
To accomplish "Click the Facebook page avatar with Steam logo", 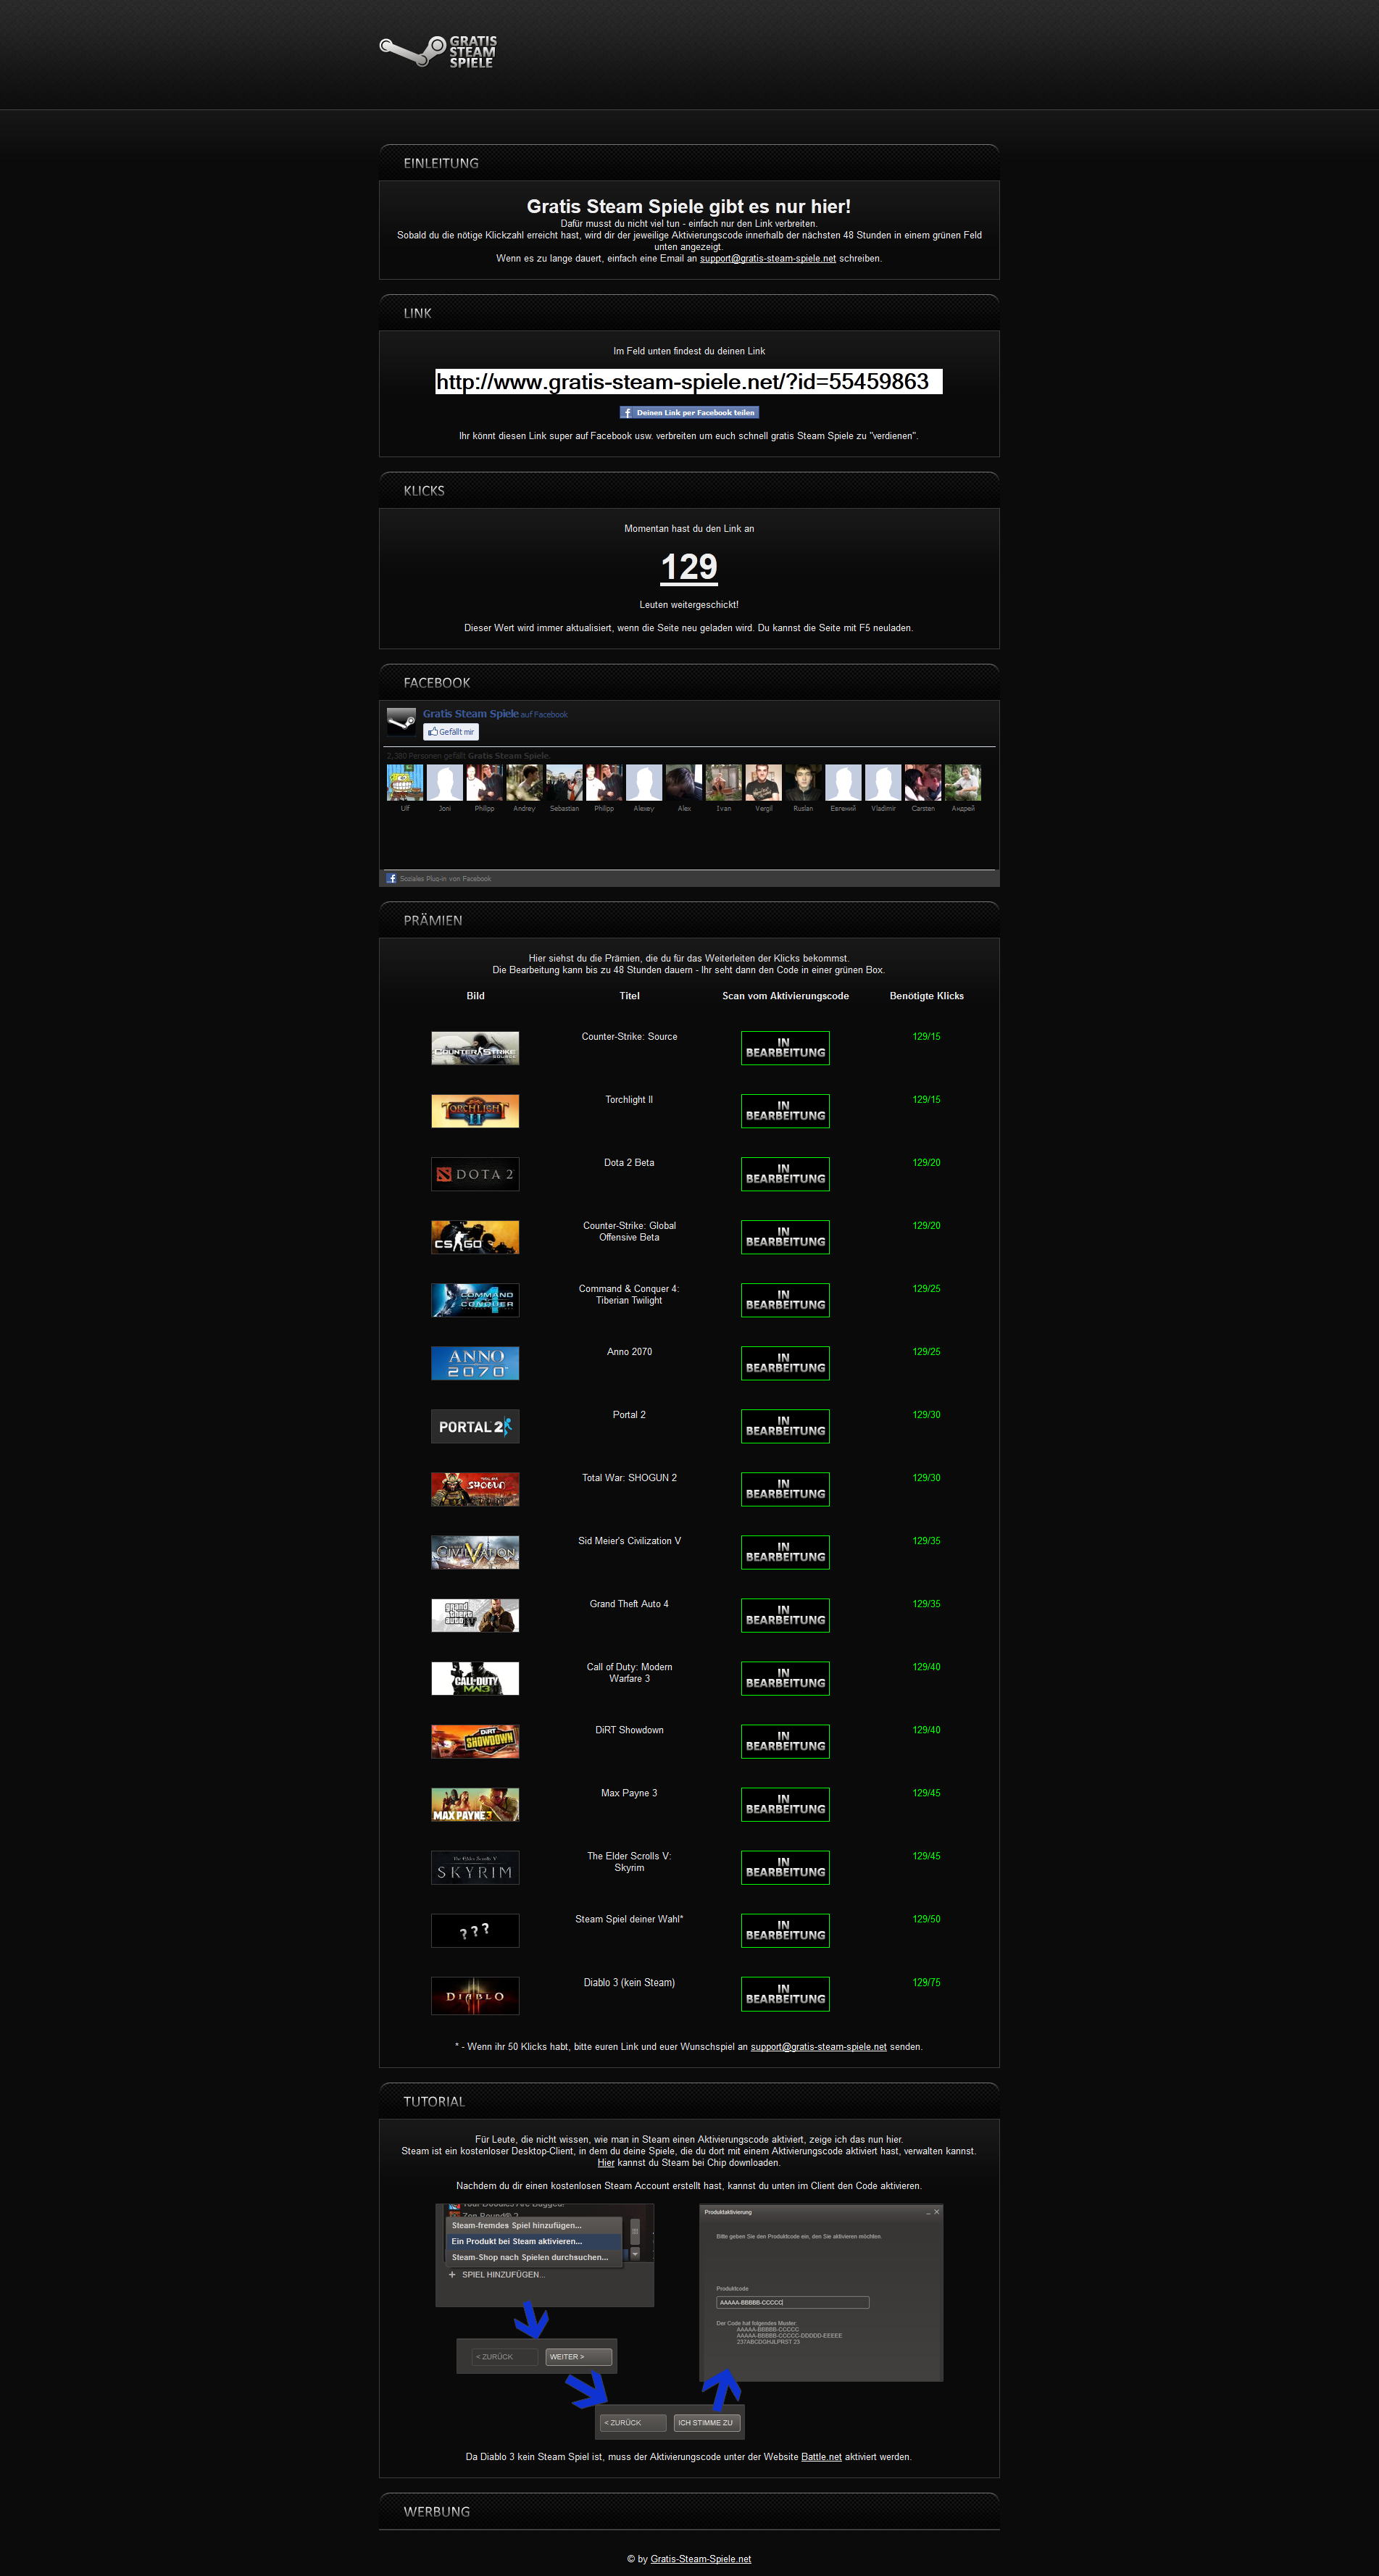I will point(402,721).
